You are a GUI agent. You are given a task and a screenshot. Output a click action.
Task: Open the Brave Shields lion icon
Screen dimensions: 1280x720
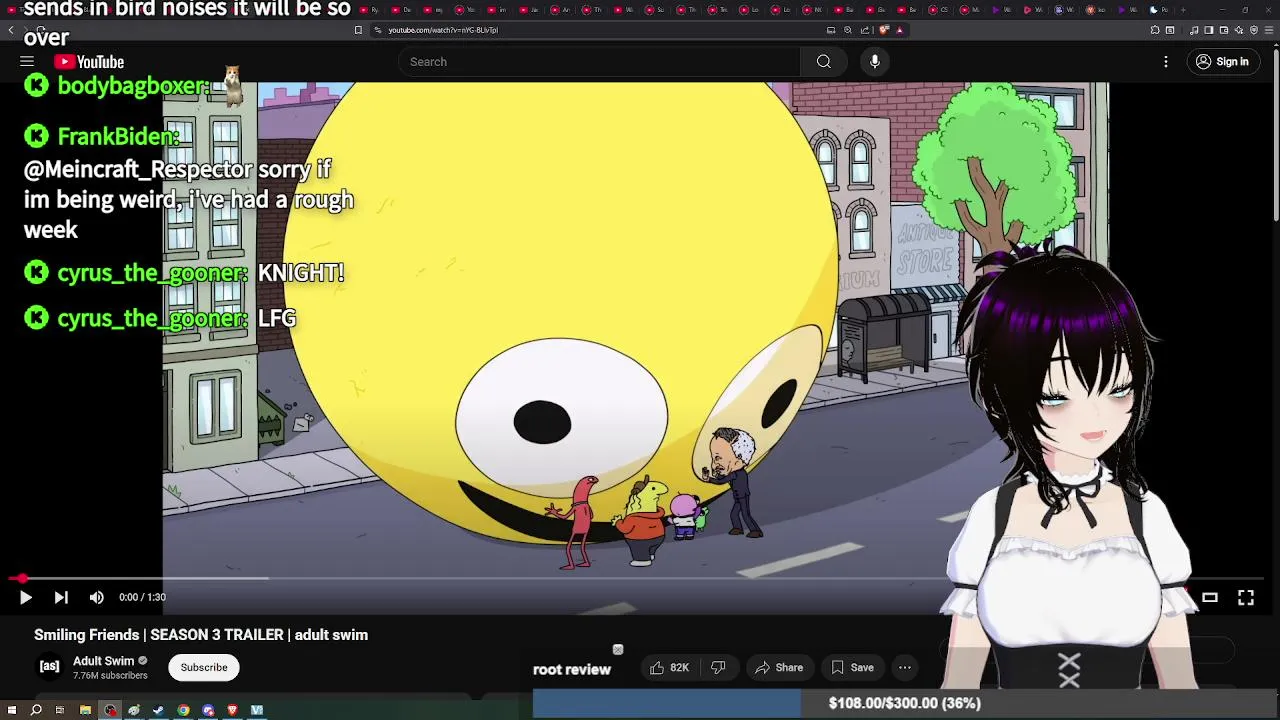[x=884, y=30]
